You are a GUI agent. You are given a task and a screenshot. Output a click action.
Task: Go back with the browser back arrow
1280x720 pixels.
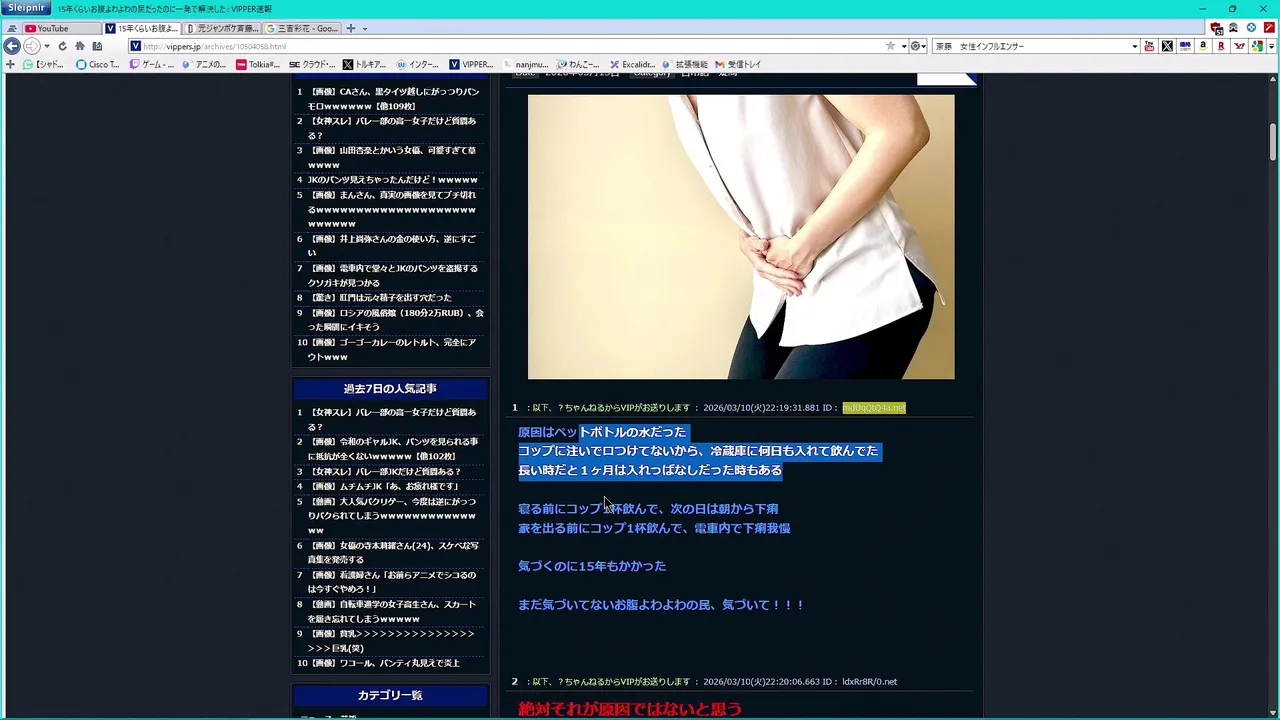click(x=12, y=46)
